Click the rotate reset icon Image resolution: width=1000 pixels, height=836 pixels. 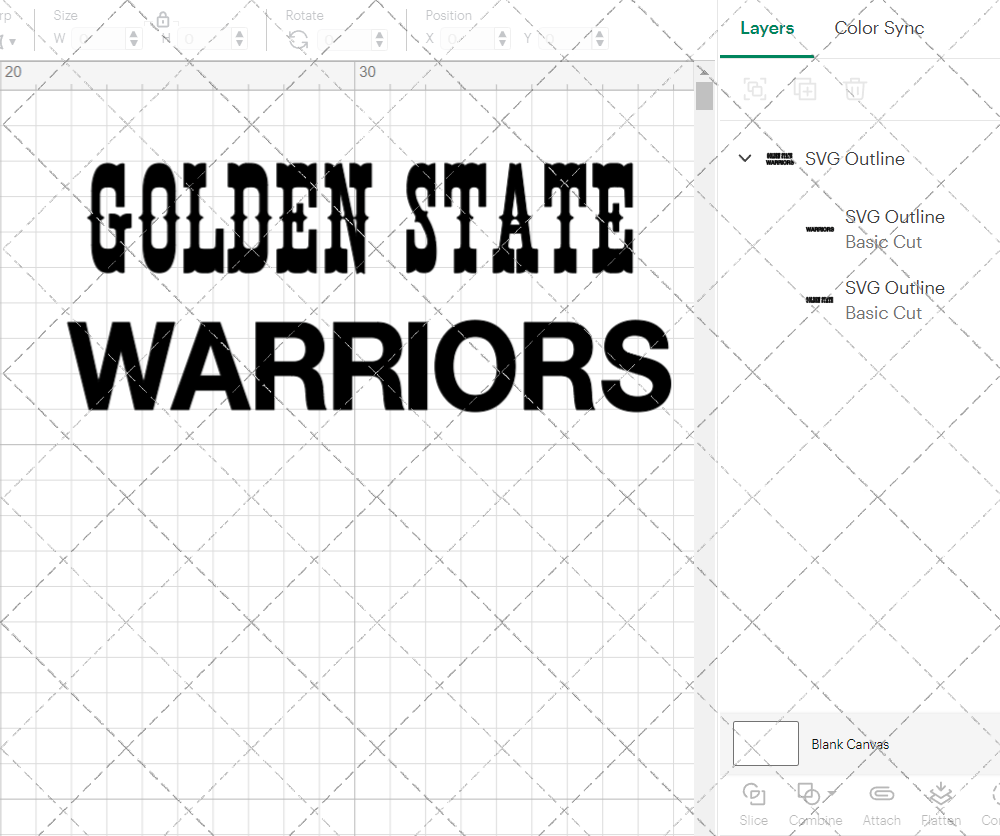click(x=297, y=38)
